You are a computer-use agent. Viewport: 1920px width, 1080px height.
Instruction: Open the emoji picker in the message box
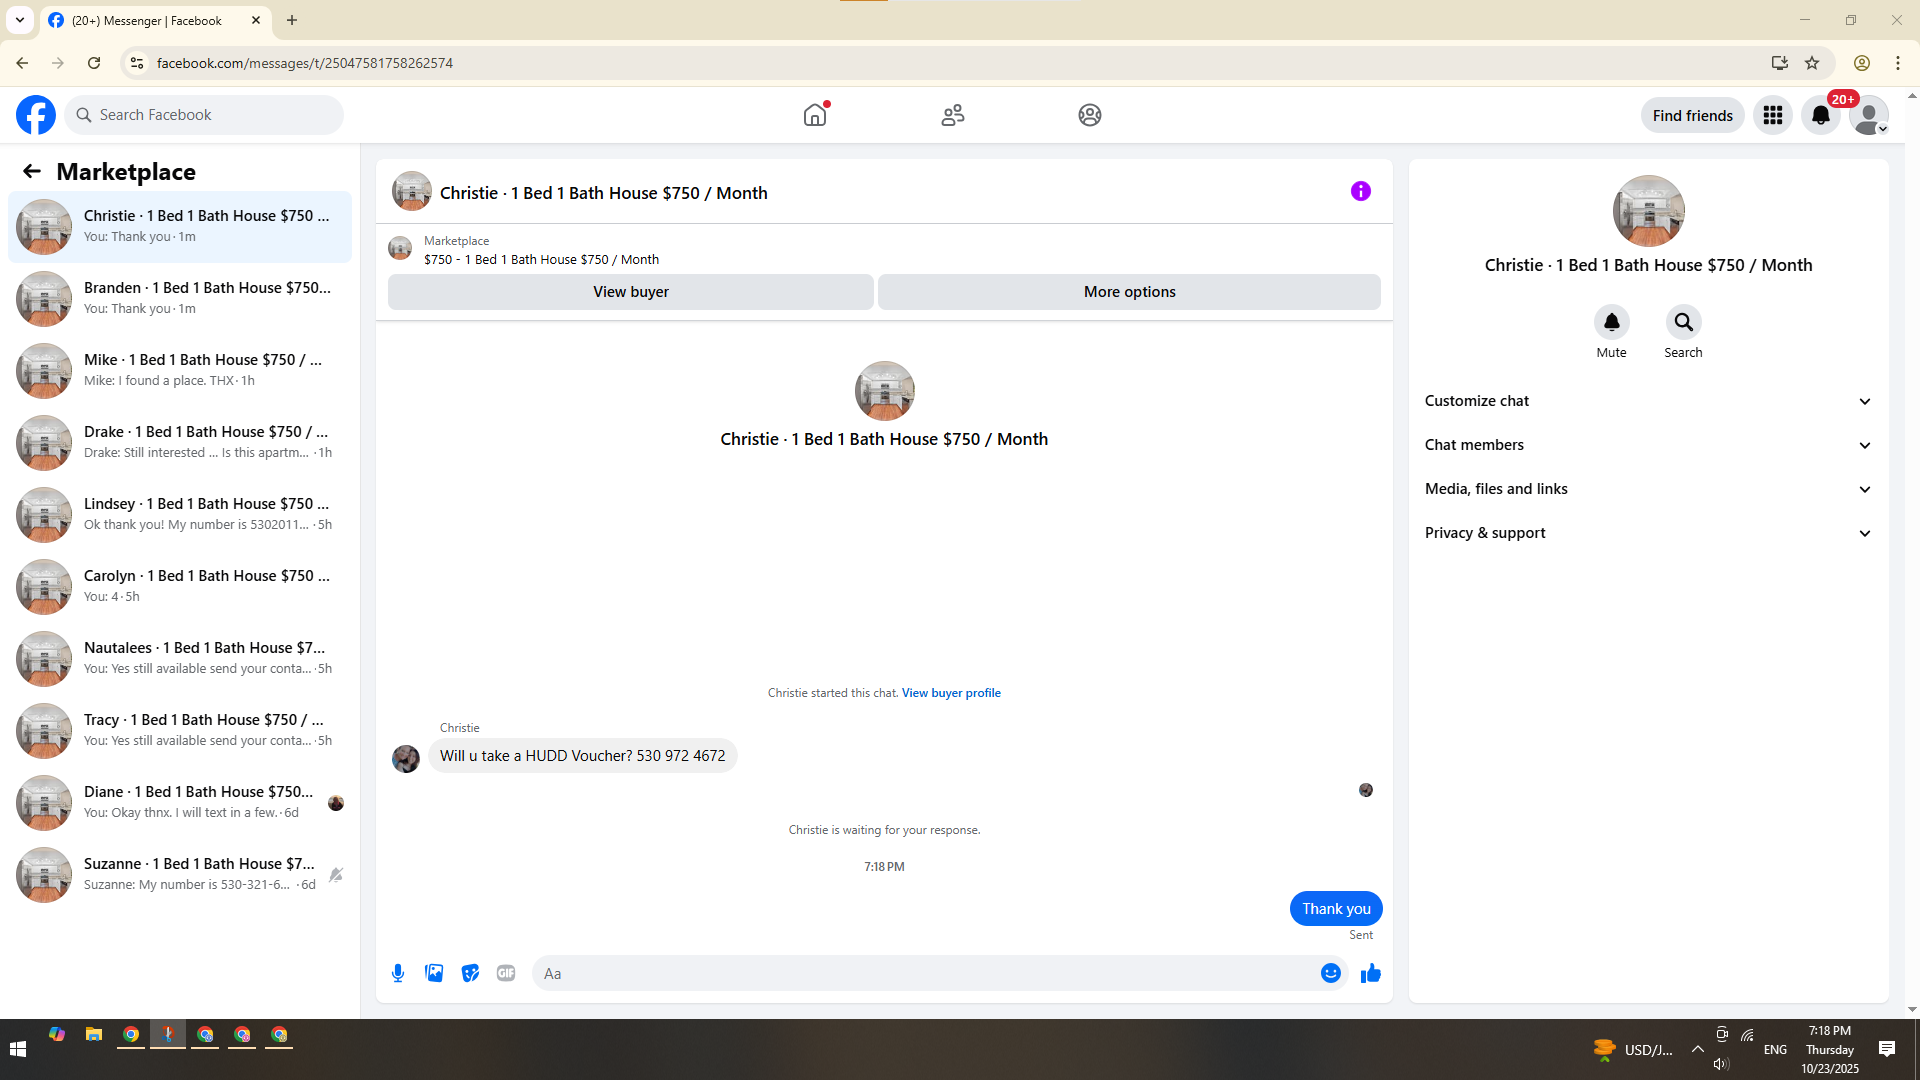pyautogui.click(x=1330, y=973)
